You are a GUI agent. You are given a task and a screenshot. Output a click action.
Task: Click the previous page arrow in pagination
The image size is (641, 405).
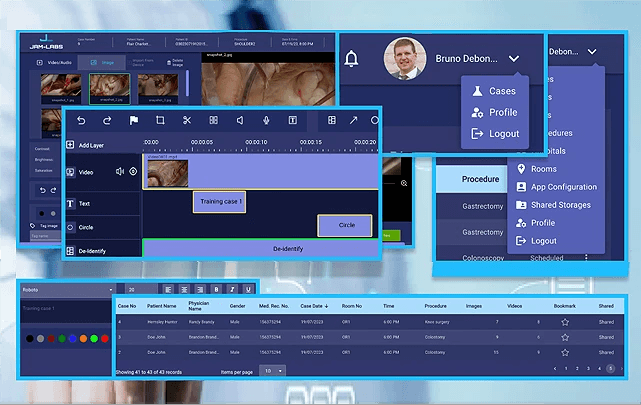[555, 368]
